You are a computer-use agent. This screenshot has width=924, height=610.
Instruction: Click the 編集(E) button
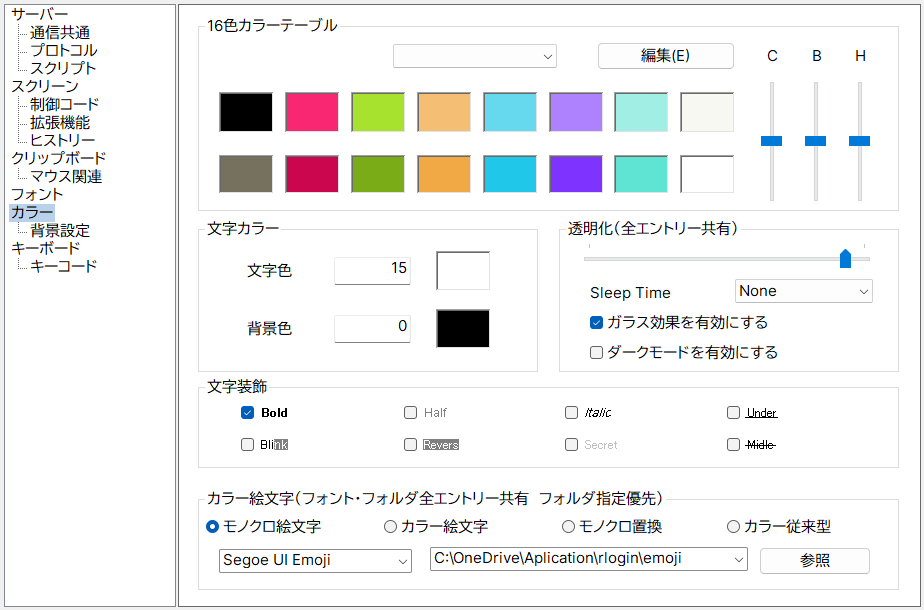click(x=665, y=56)
